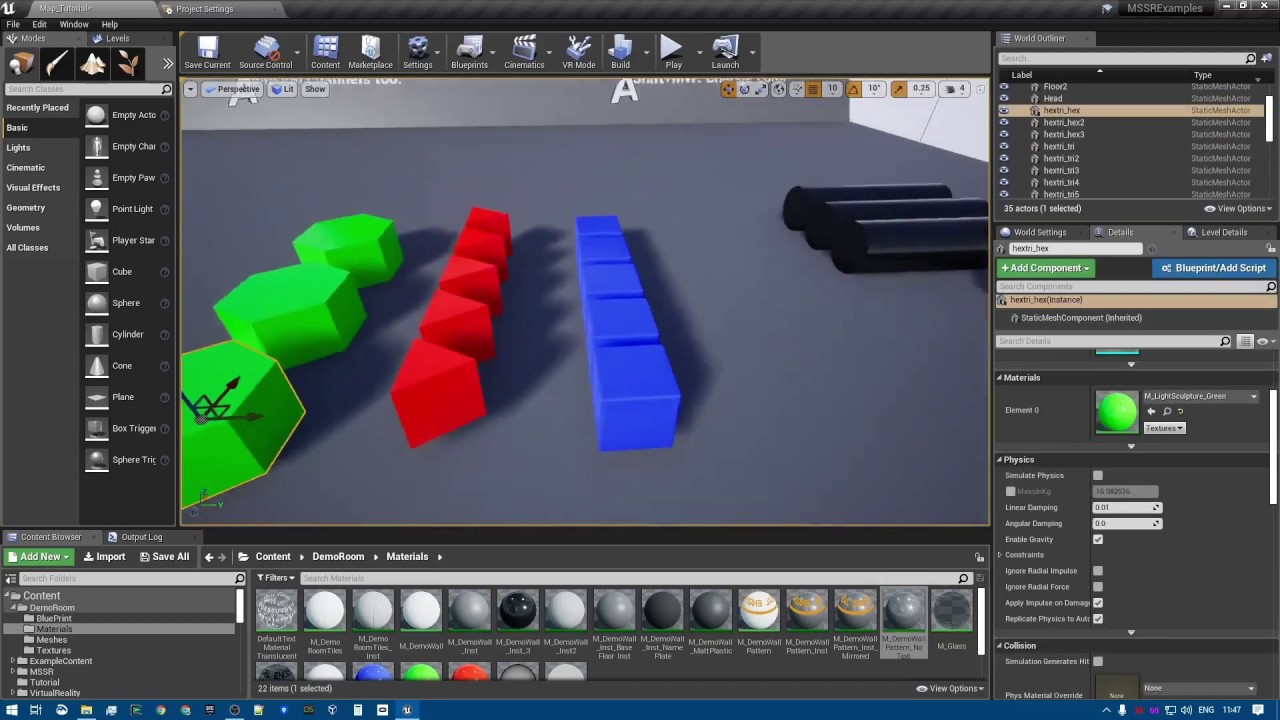The image size is (1280, 720).
Task: Open the viewport options dropdown arrow
Action: (x=190, y=89)
